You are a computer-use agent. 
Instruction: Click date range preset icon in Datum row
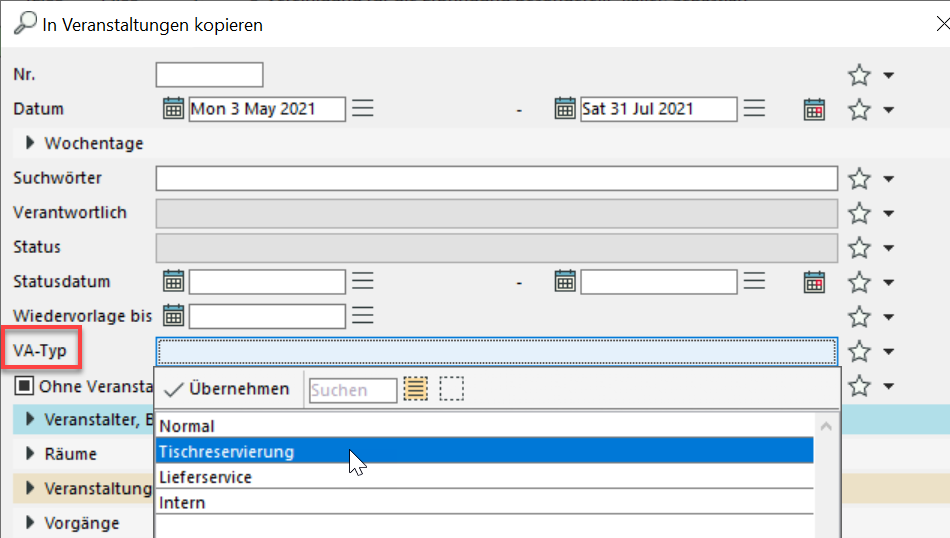(814, 109)
